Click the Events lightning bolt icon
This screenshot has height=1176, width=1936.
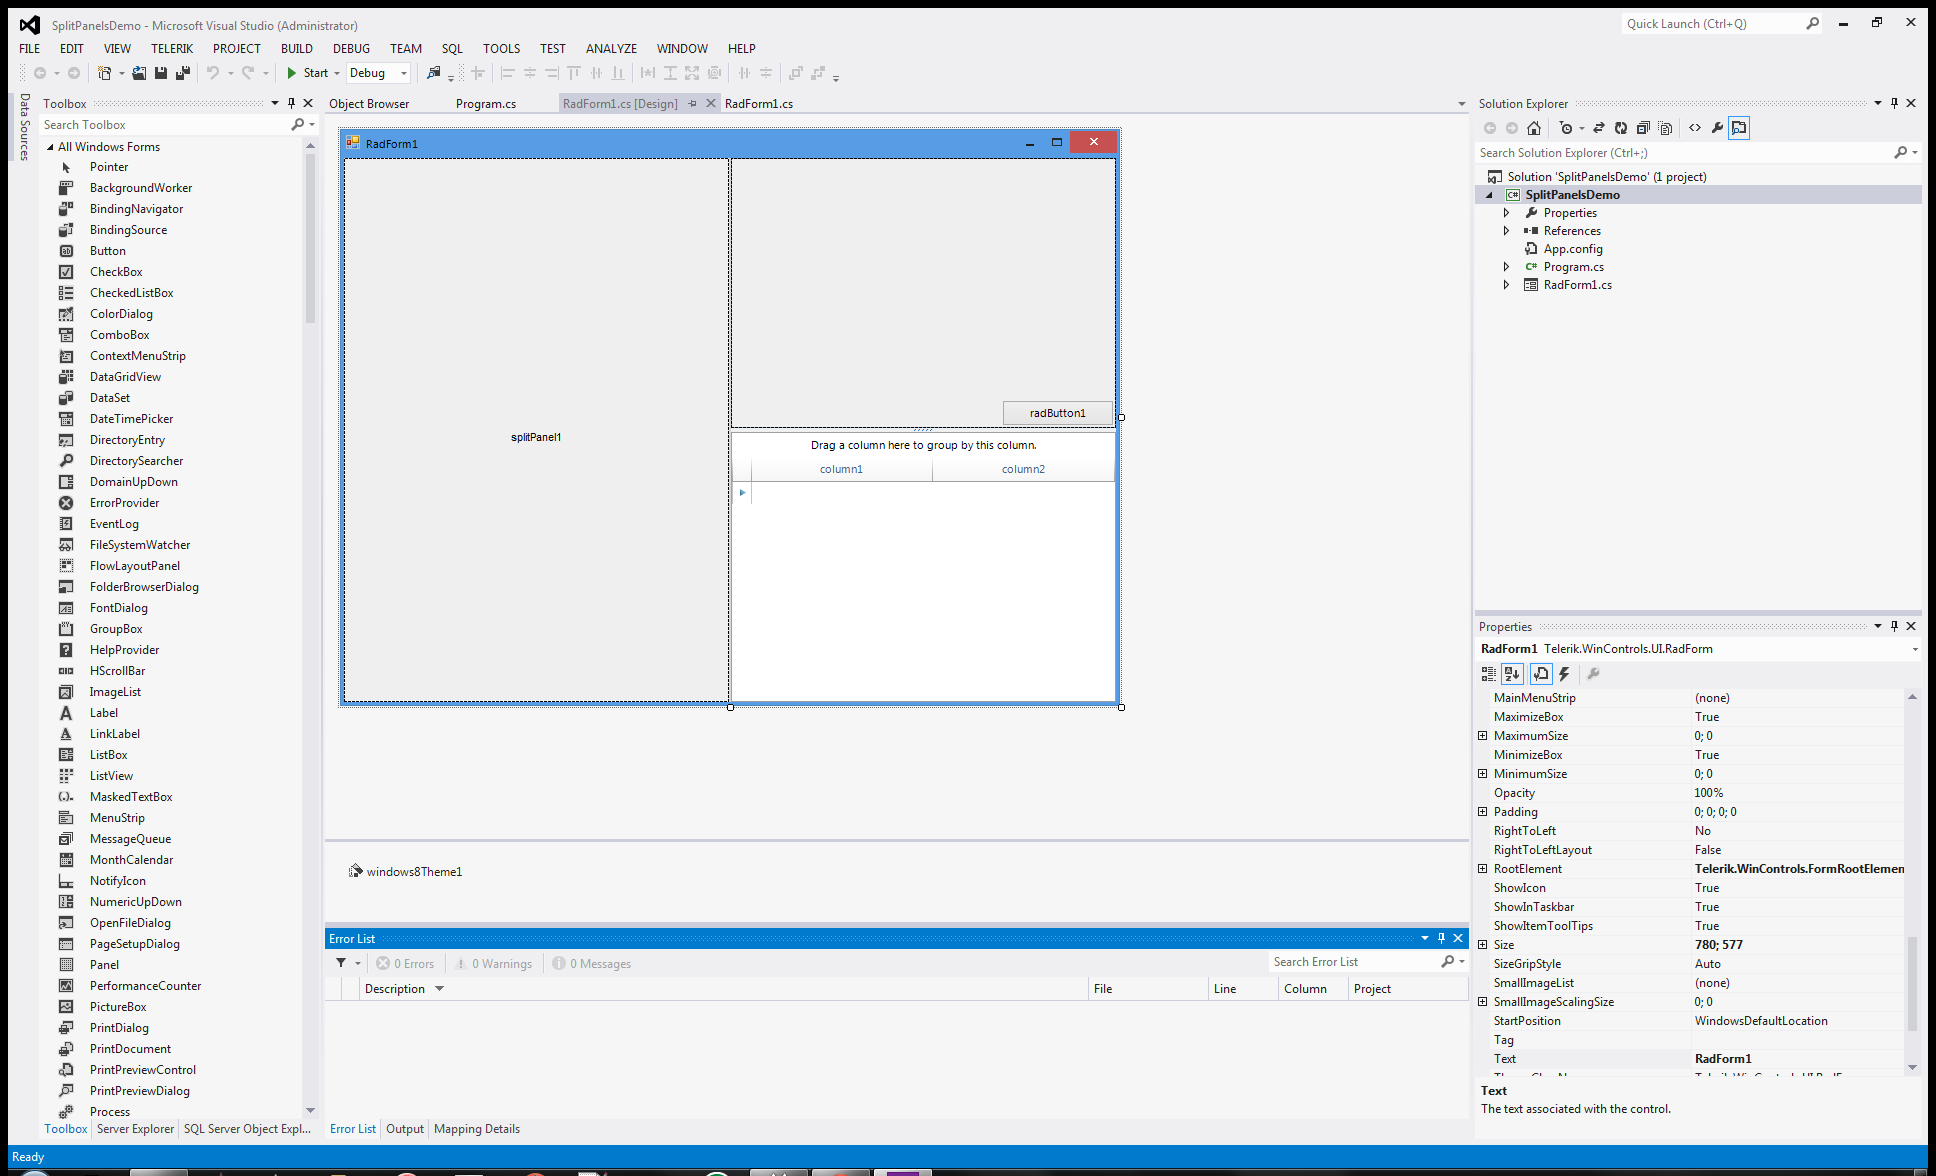coord(1565,674)
